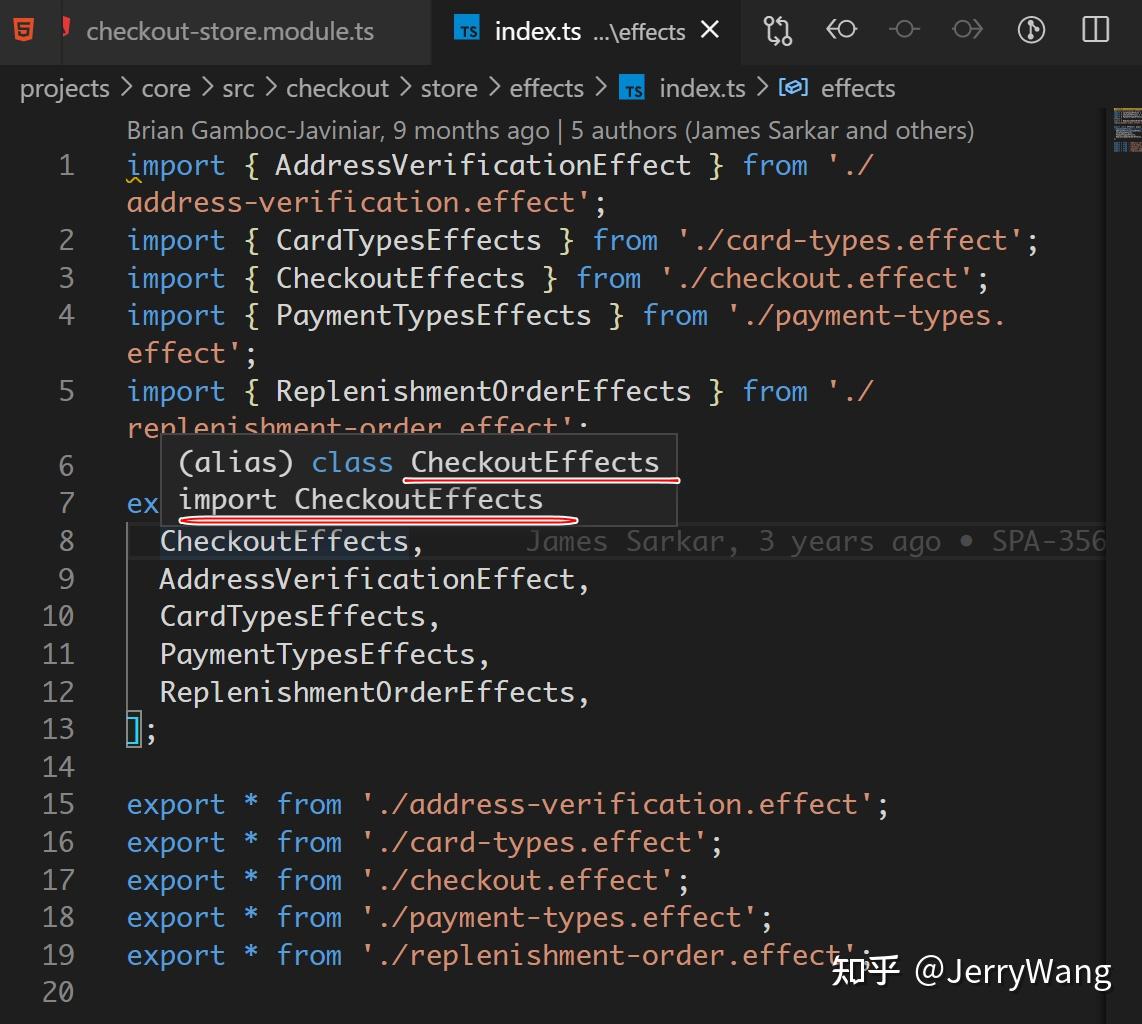Click the git blame authors code lens

point(551,130)
